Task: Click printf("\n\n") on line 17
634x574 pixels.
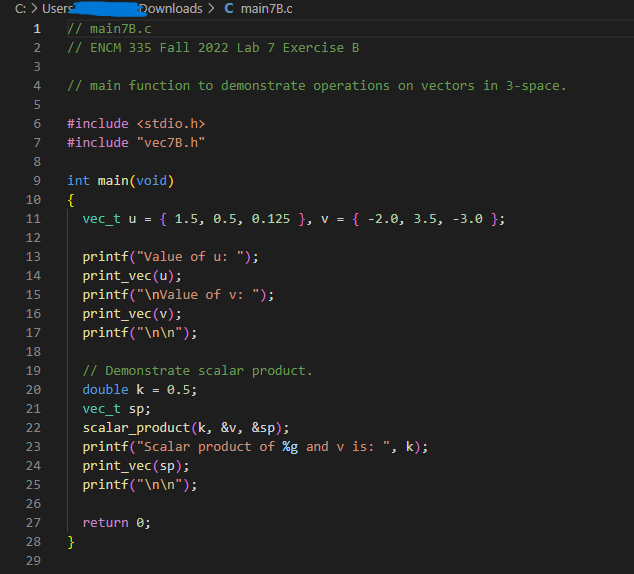Action: point(140,333)
